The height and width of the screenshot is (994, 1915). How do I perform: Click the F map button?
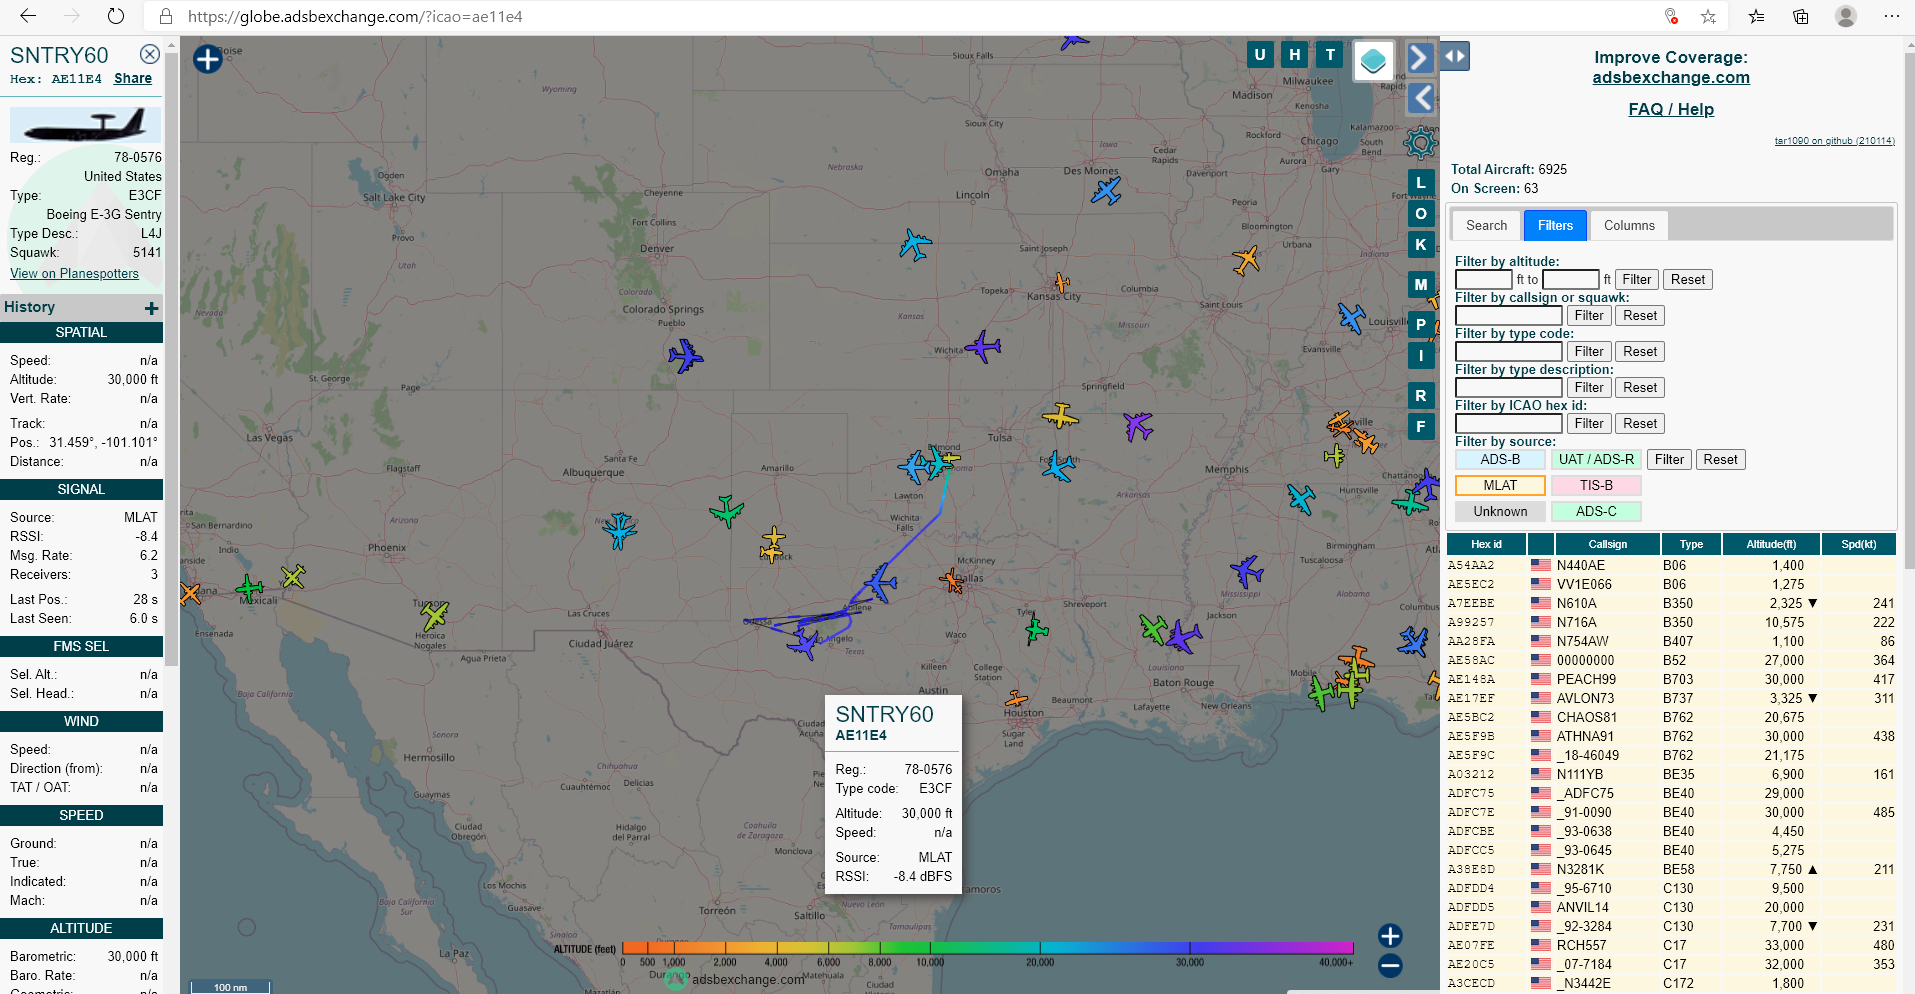[1421, 427]
